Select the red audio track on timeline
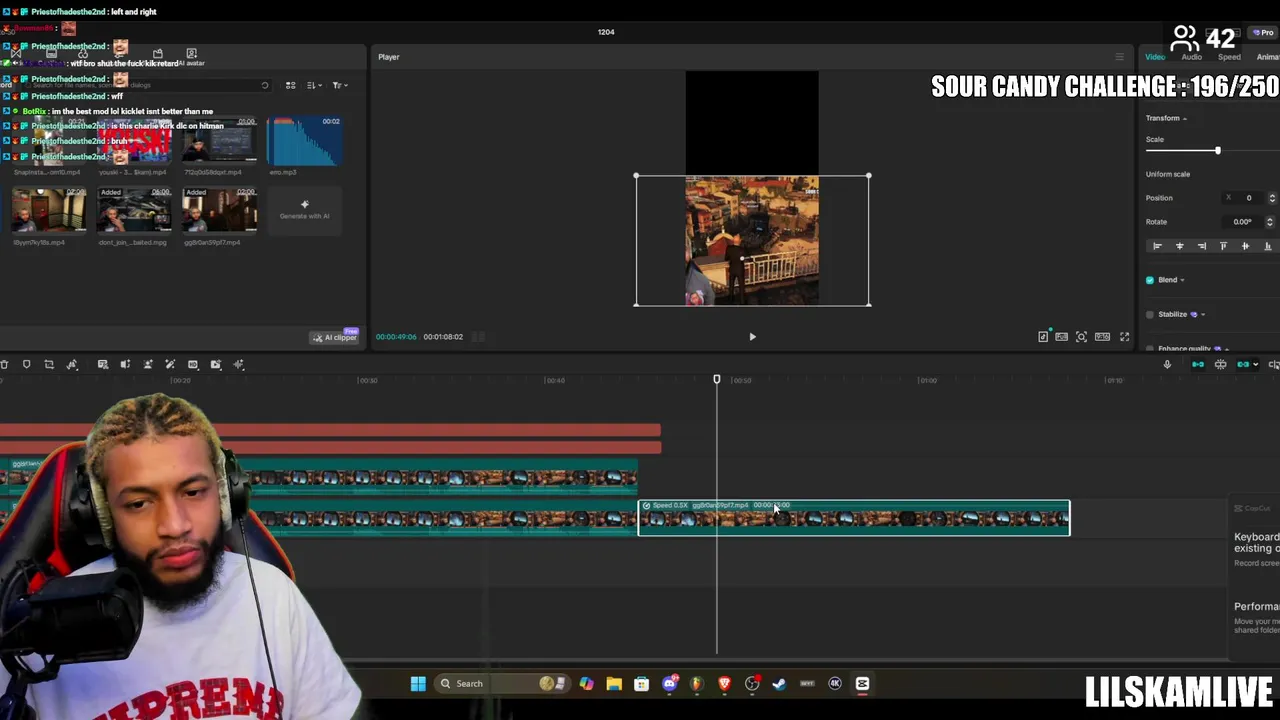Image resolution: width=1280 pixels, height=720 pixels. [330, 431]
